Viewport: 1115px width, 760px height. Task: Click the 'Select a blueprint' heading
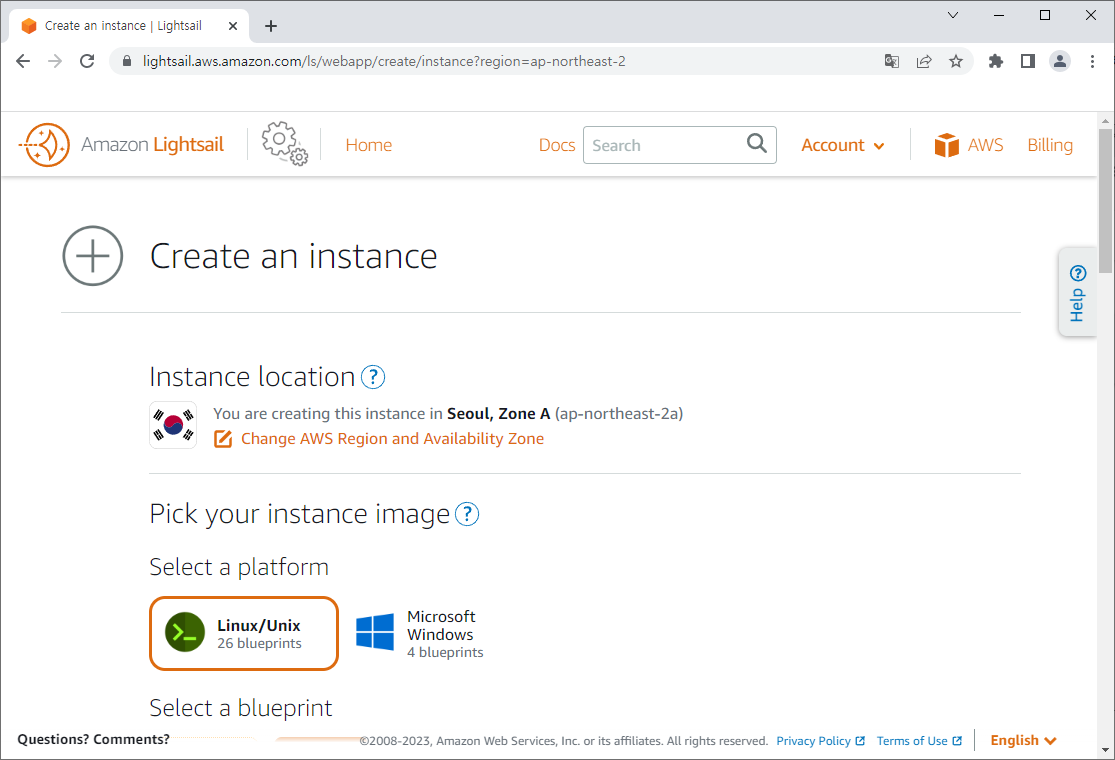240,708
